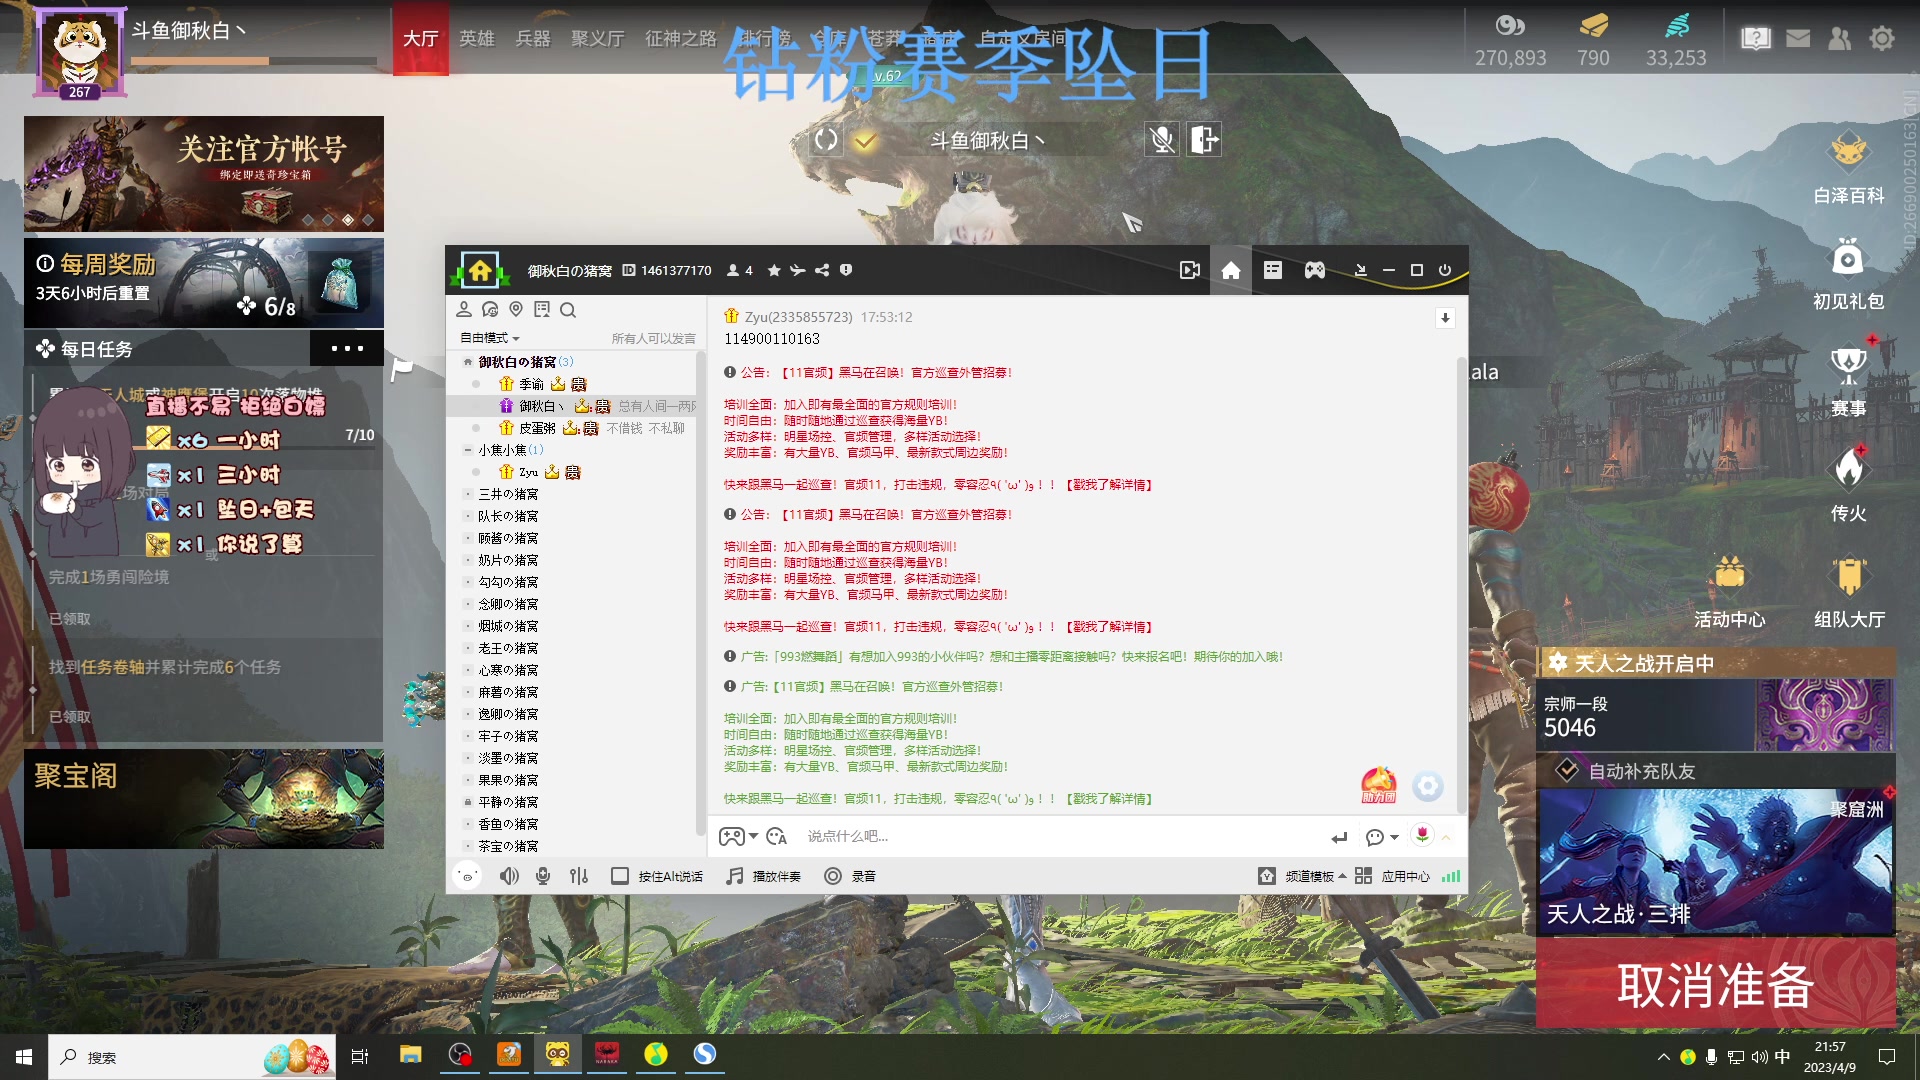Open the YY game controller tab icon
1920x1080 pixels.
click(1315, 270)
